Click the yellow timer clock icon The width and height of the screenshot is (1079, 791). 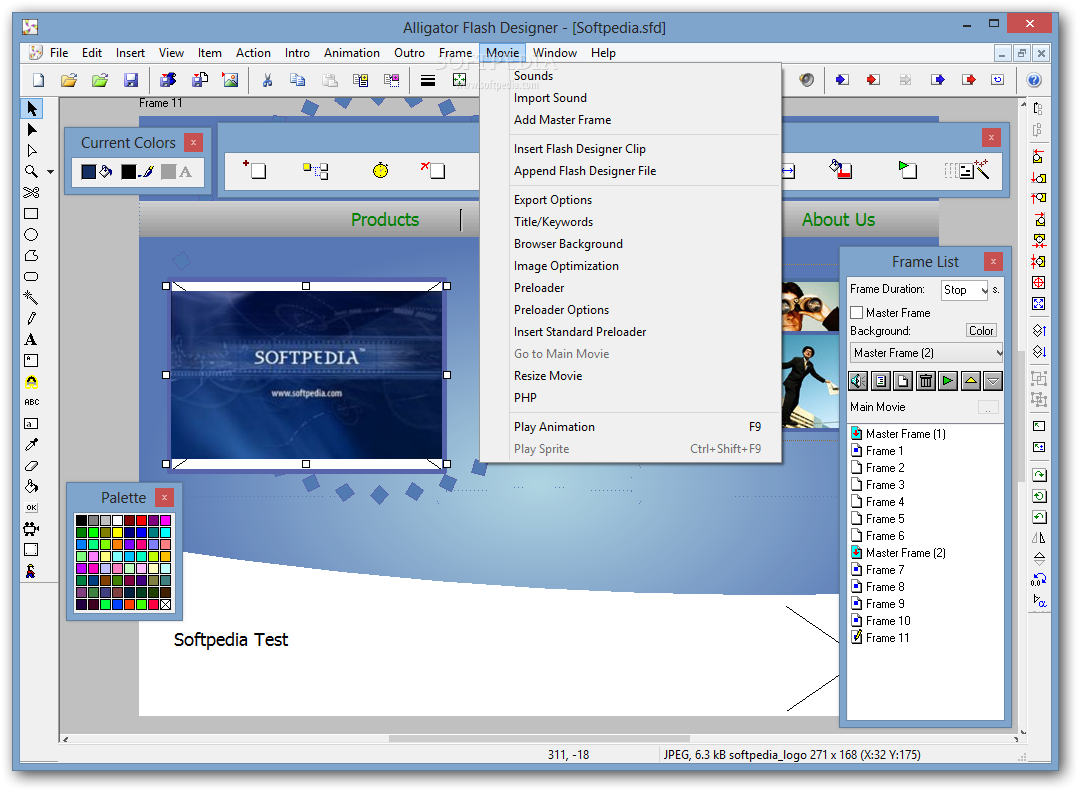[x=381, y=170]
